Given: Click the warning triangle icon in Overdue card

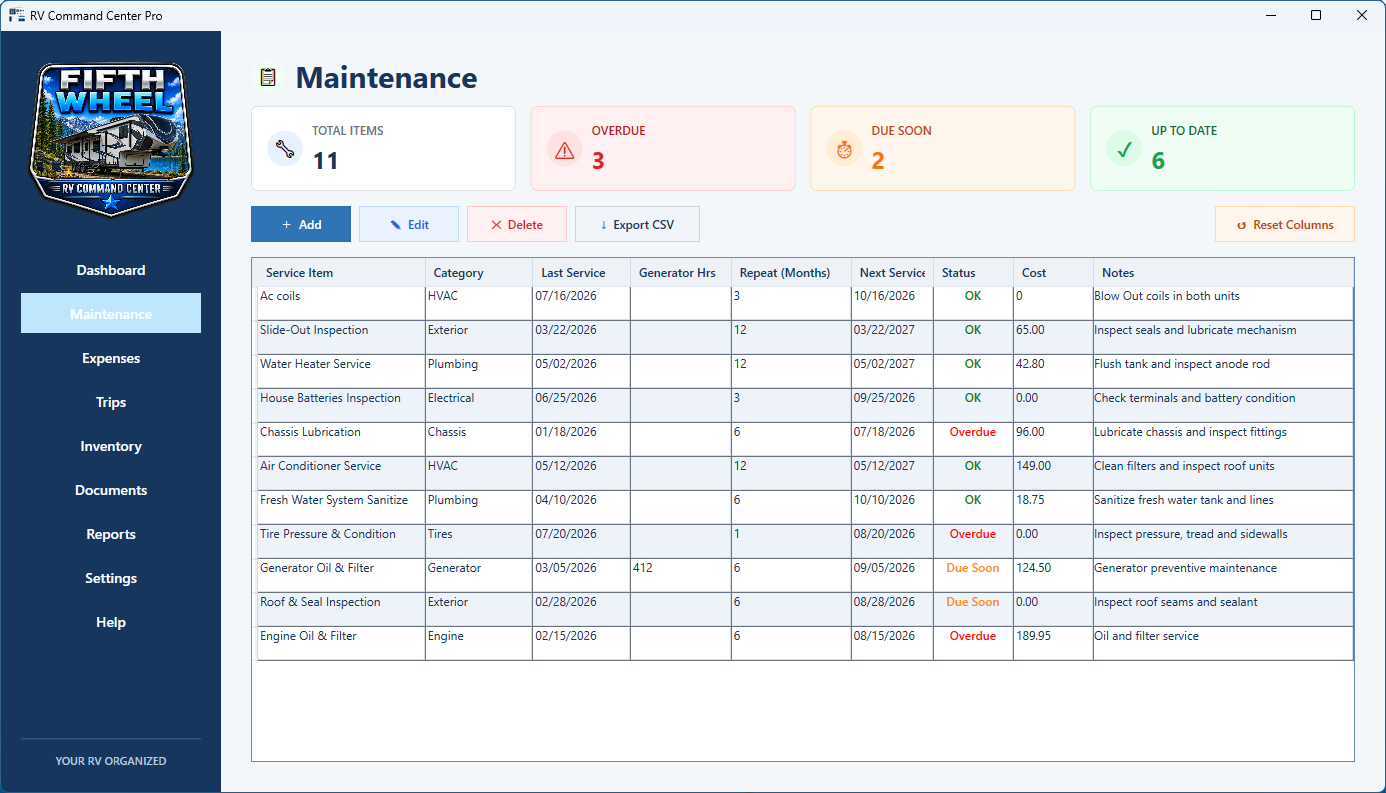Looking at the screenshot, I should coord(565,149).
